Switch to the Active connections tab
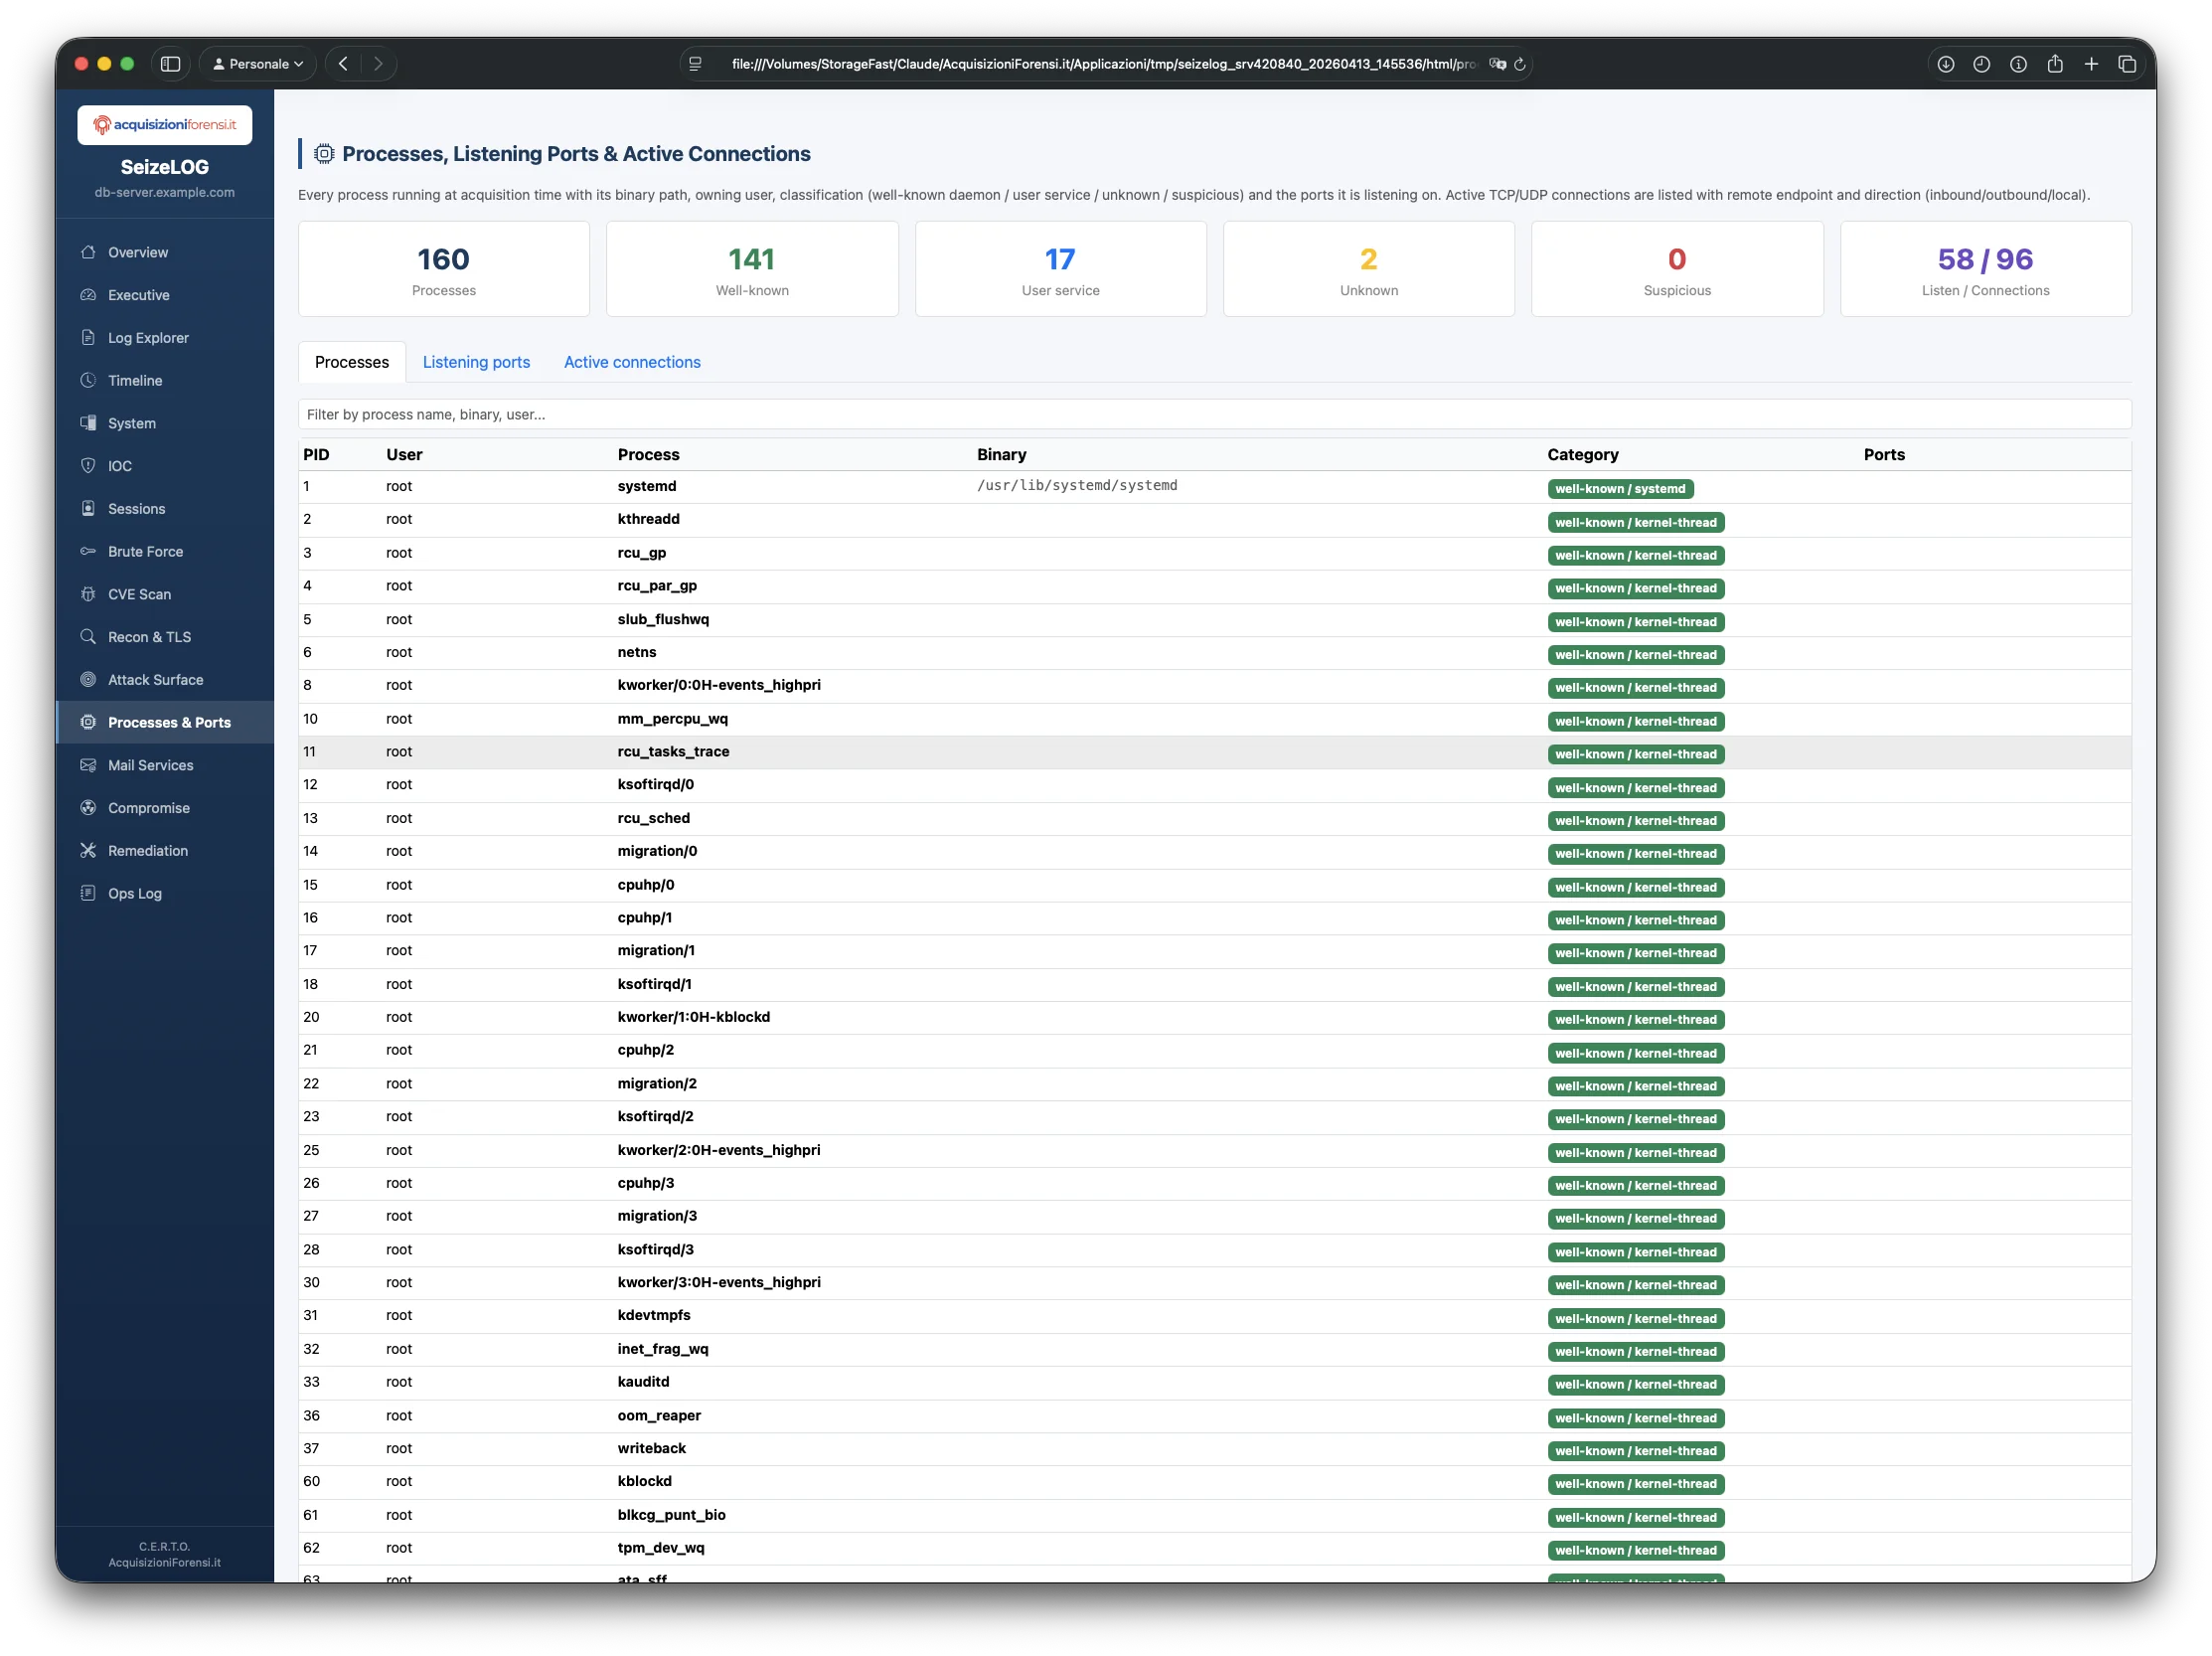Image resolution: width=2212 pixels, height=1656 pixels. pyautogui.click(x=631, y=362)
